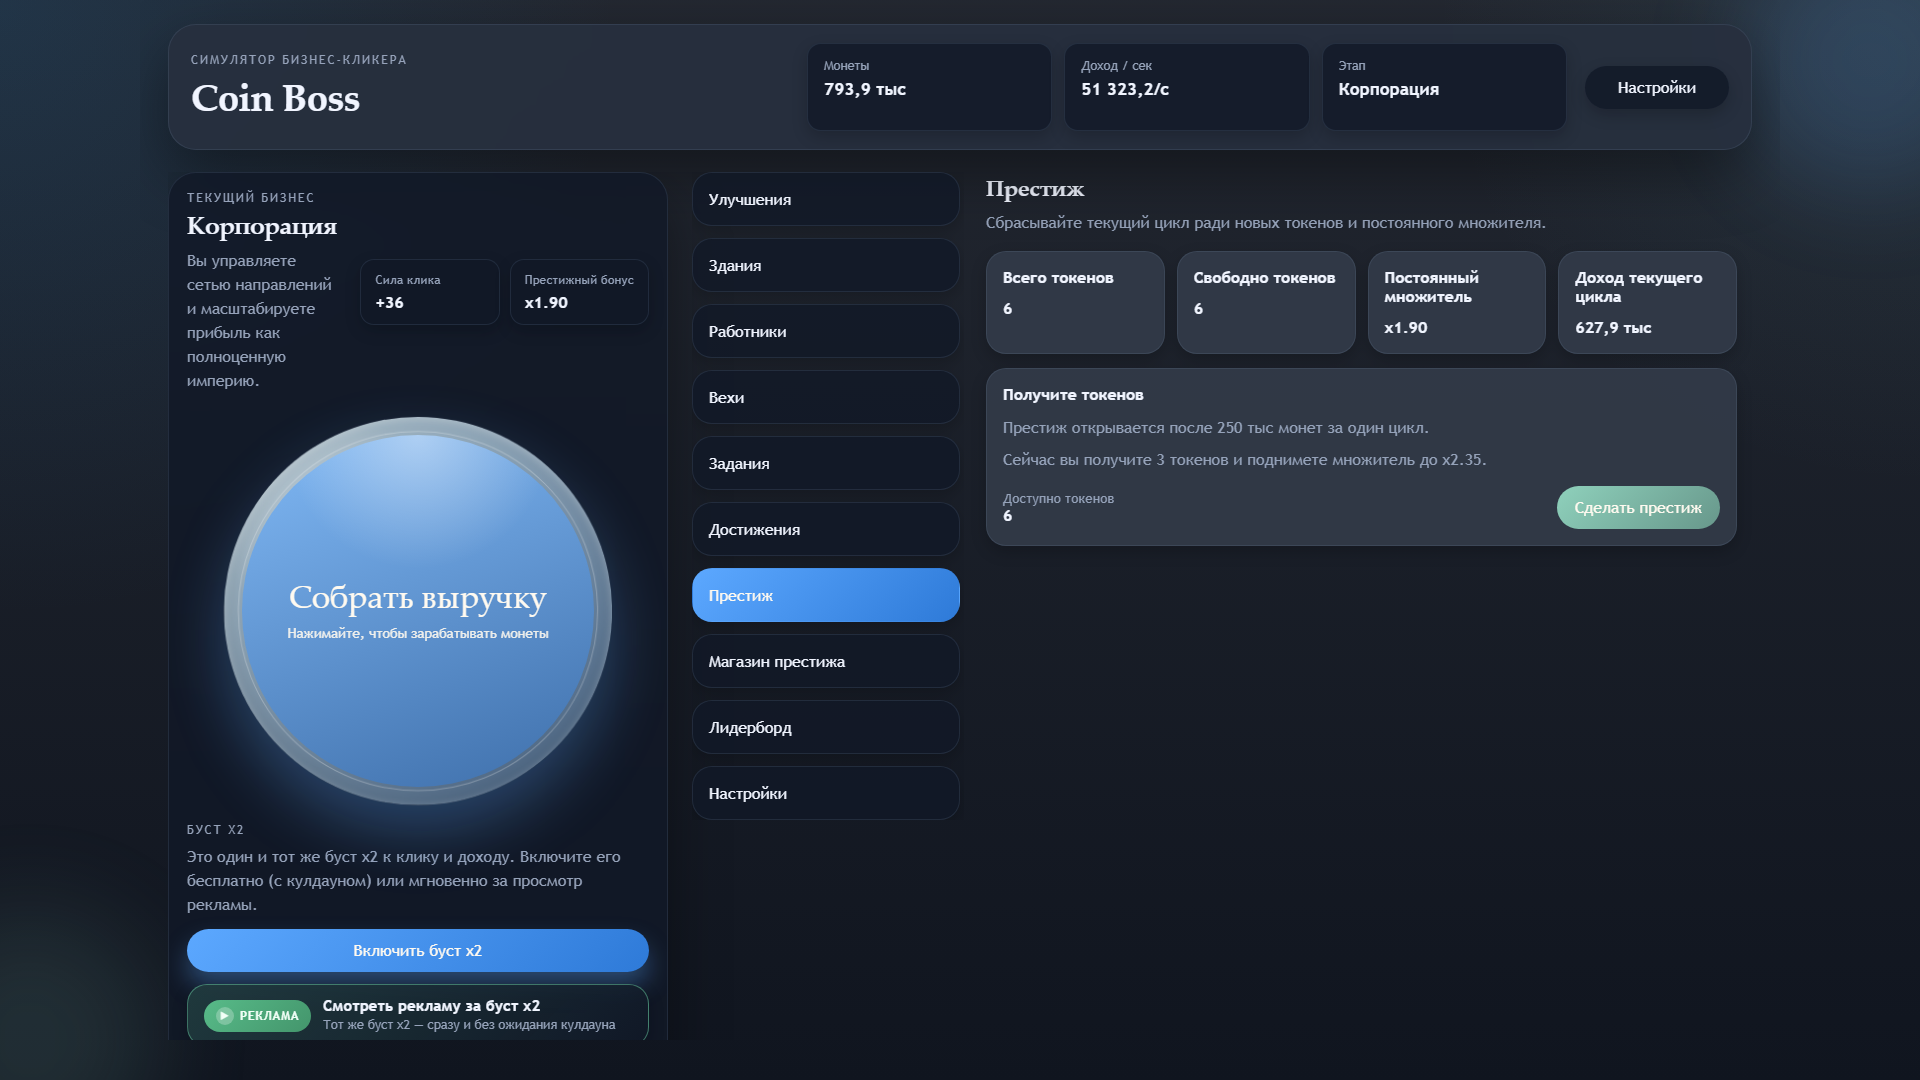Viewport: 1920px width, 1080px height.
Task: Select the active Престиж tab
Action: point(825,595)
